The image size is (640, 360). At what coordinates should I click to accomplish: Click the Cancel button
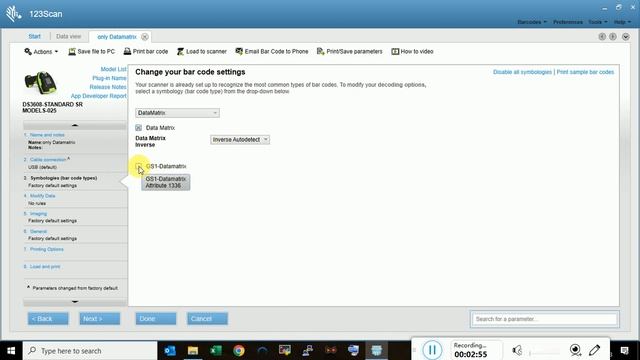(207, 319)
